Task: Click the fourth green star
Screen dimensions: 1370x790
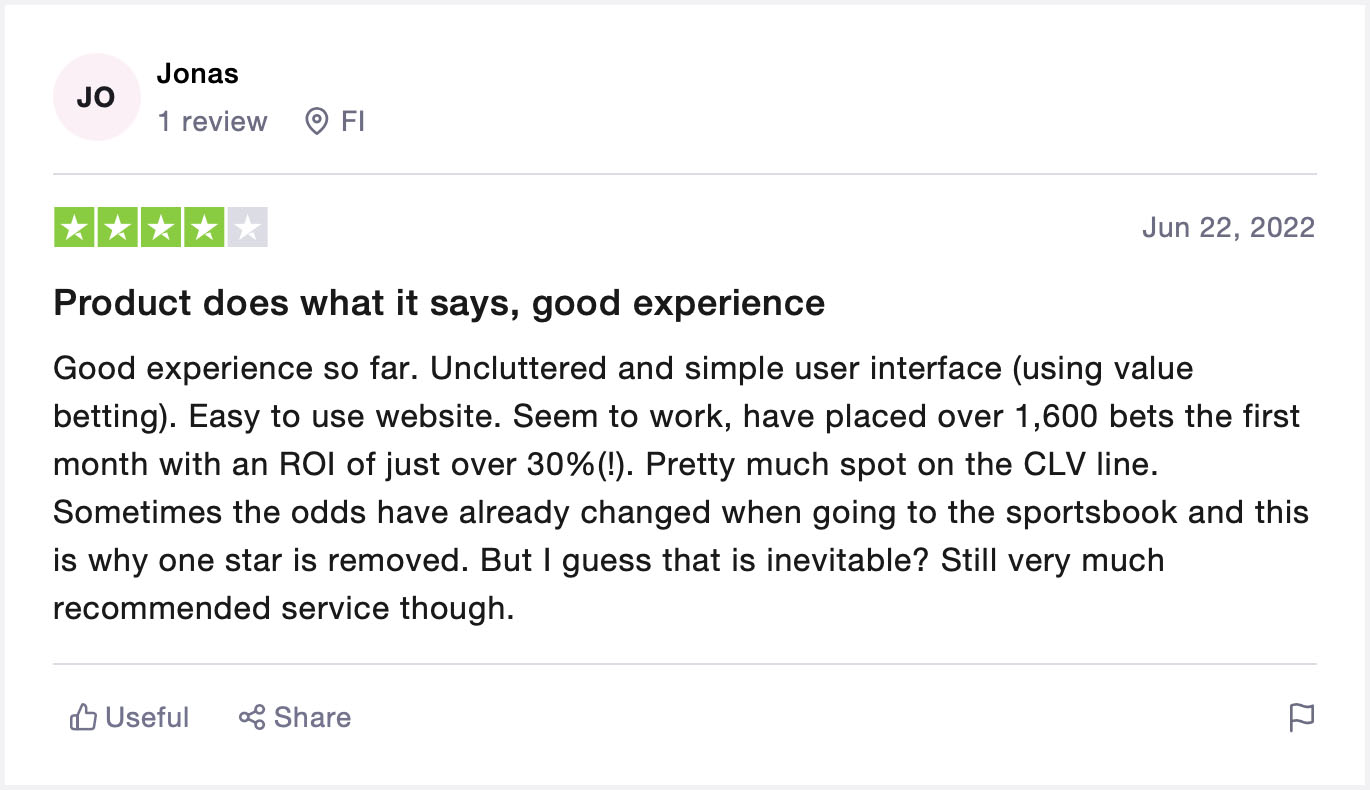Action: pyautogui.click(x=204, y=228)
